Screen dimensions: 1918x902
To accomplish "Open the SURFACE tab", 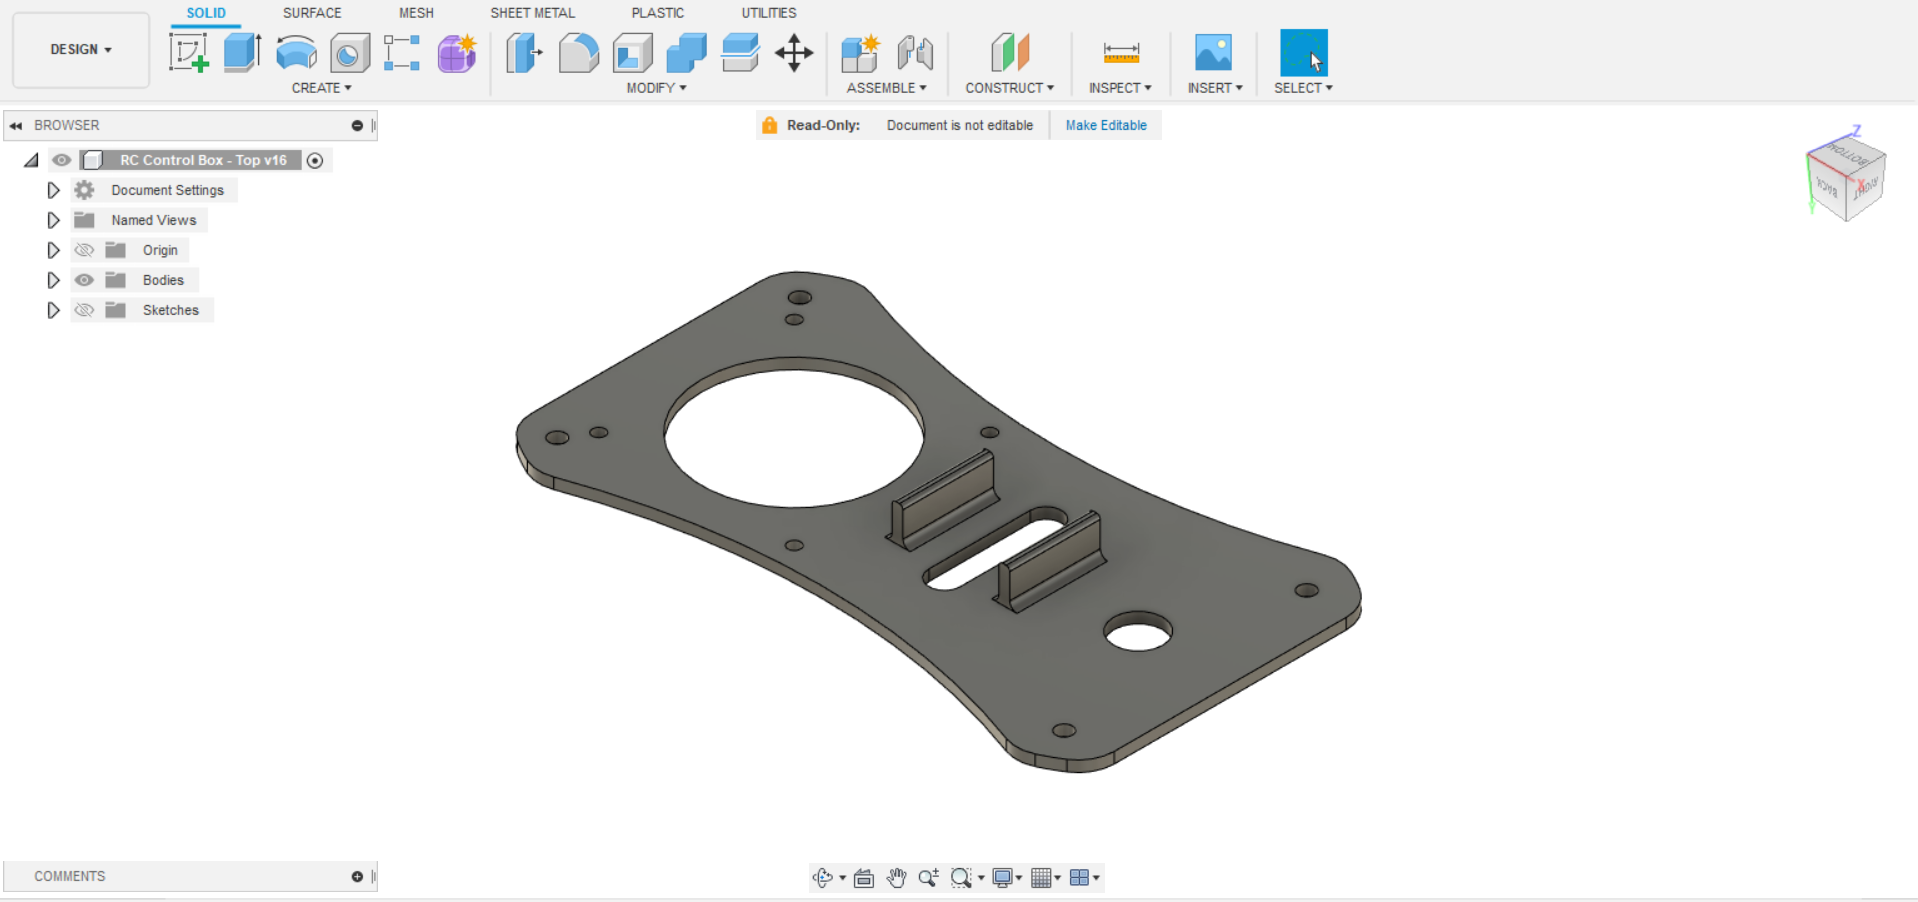I will pyautogui.click(x=311, y=12).
